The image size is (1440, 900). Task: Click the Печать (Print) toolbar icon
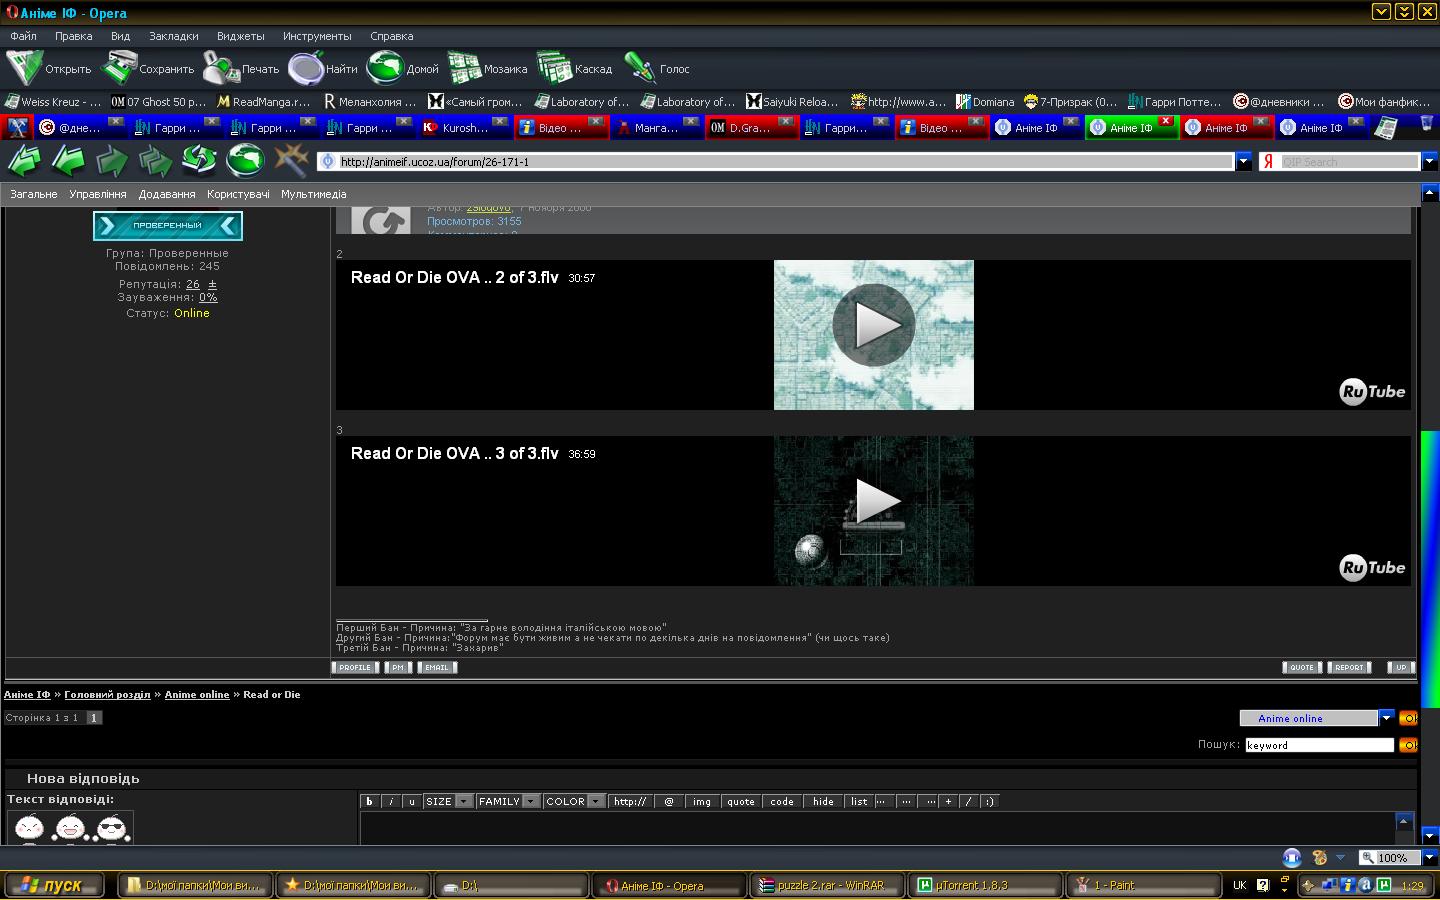pyautogui.click(x=220, y=68)
